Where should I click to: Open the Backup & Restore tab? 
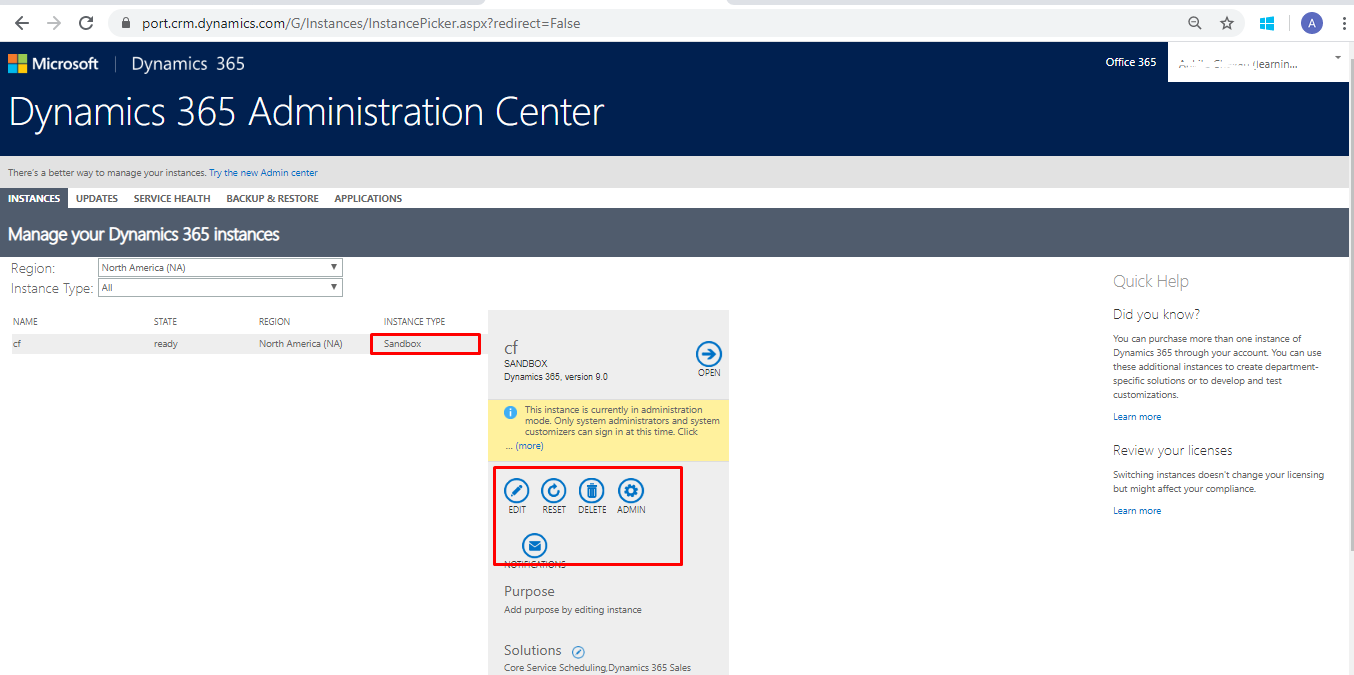[272, 198]
